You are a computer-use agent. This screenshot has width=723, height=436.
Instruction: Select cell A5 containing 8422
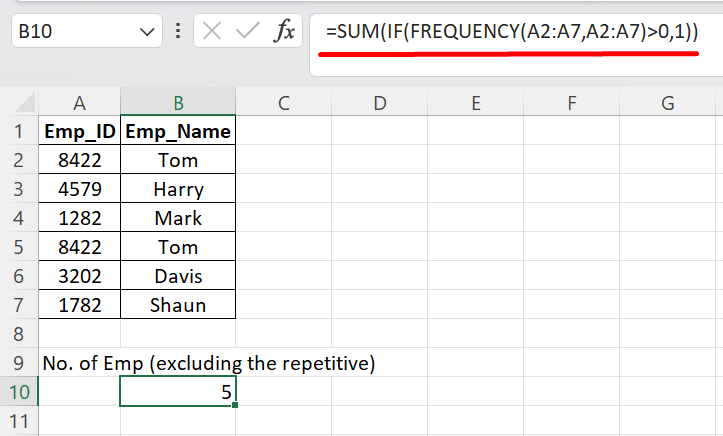79,247
